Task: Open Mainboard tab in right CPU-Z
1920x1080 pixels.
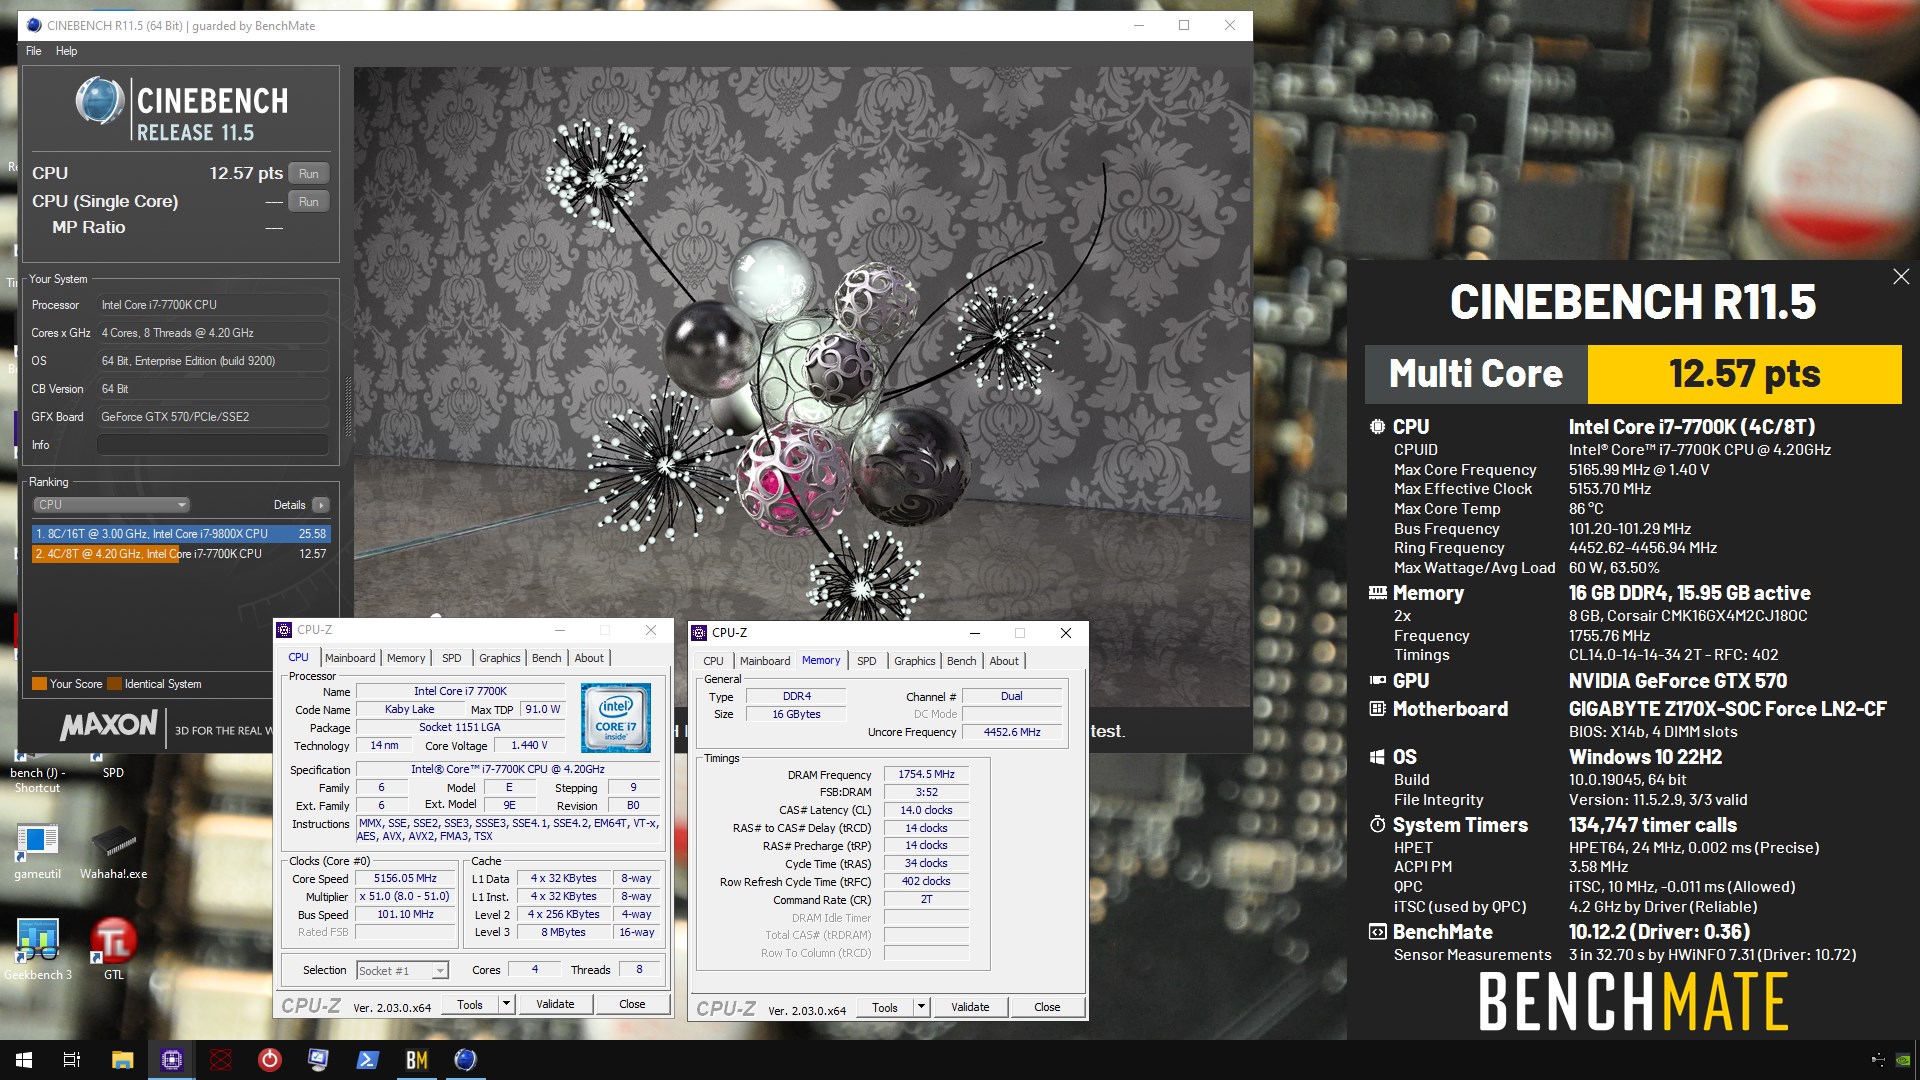Action: point(765,661)
